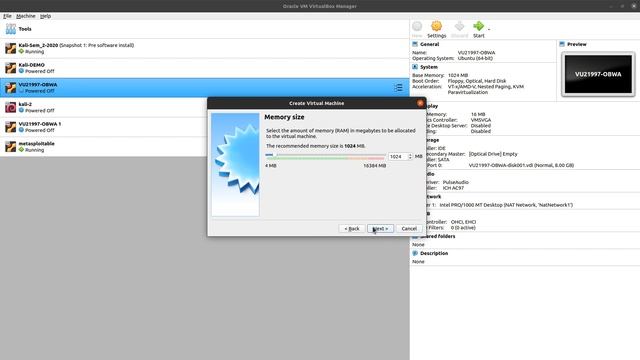This screenshot has width=640, height=360.
Task: Click the green Start arrow toolbar icon
Action: point(478,26)
